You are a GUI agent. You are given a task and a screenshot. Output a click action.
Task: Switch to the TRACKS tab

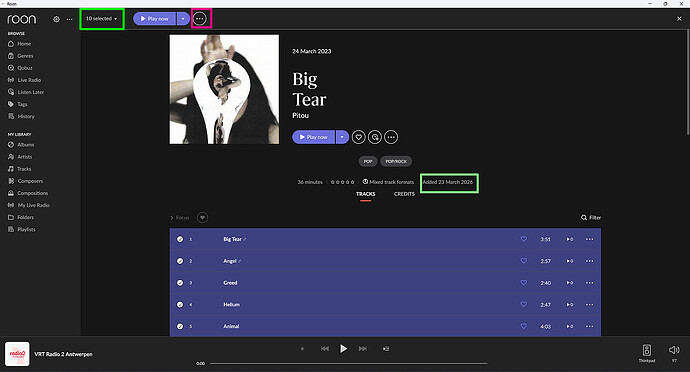coord(366,194)
